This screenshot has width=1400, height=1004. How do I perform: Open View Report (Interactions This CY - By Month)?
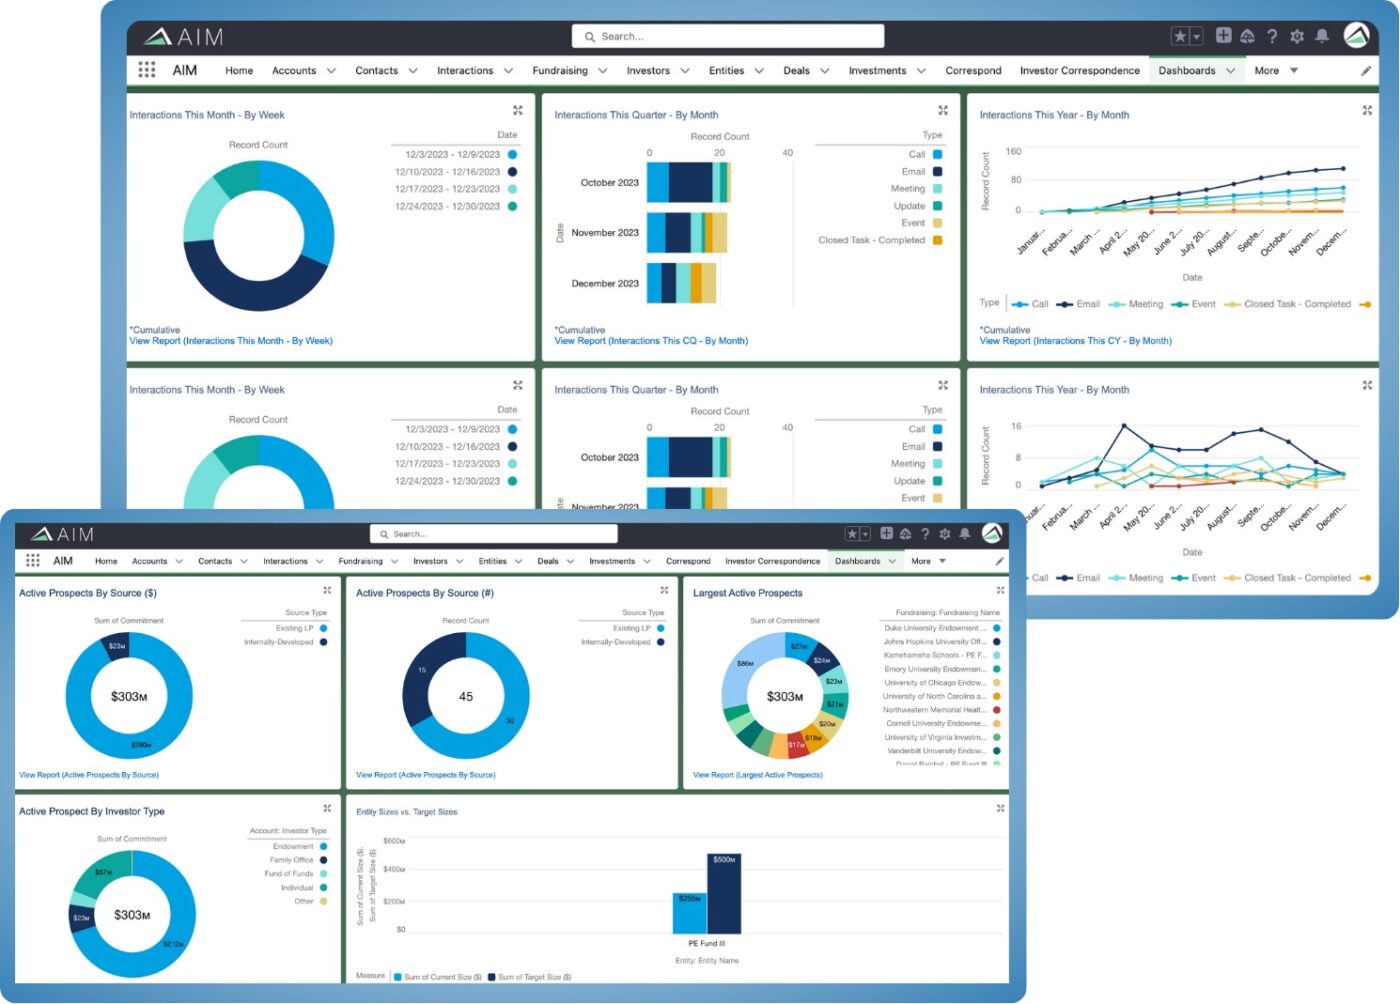click(x=1075, y=341)
